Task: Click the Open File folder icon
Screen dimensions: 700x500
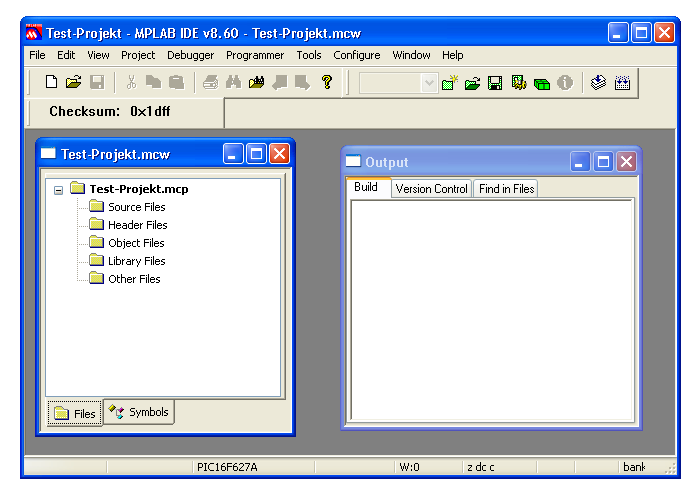Action: click(73, 83)
